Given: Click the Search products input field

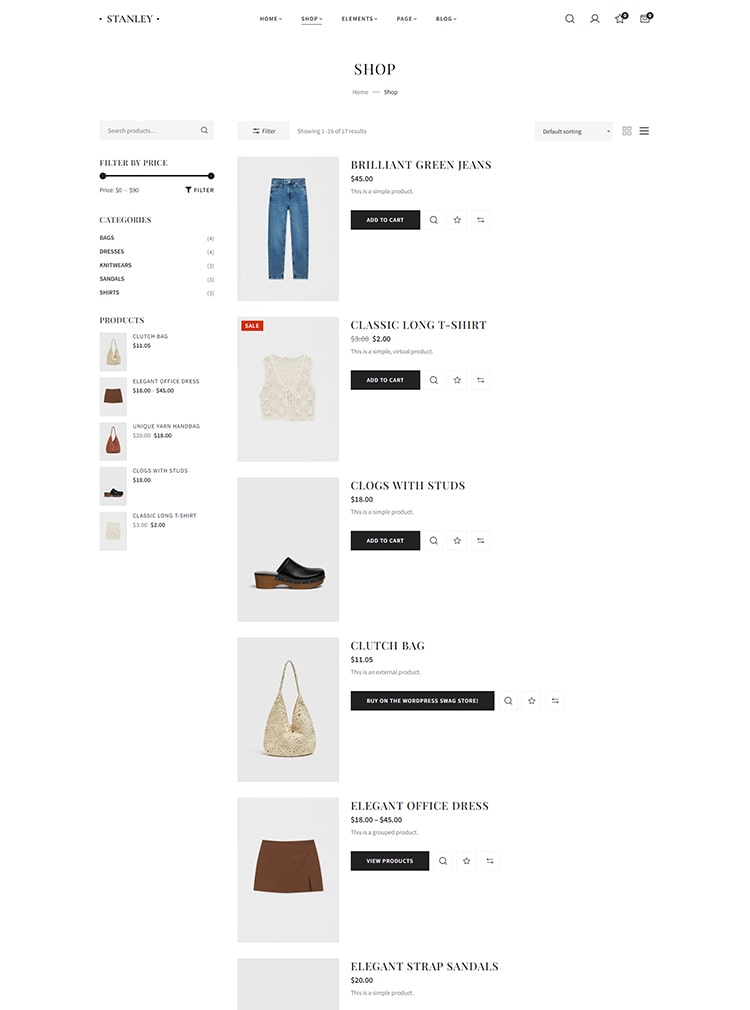Looking at the screenshot, I should pos(151,131).
